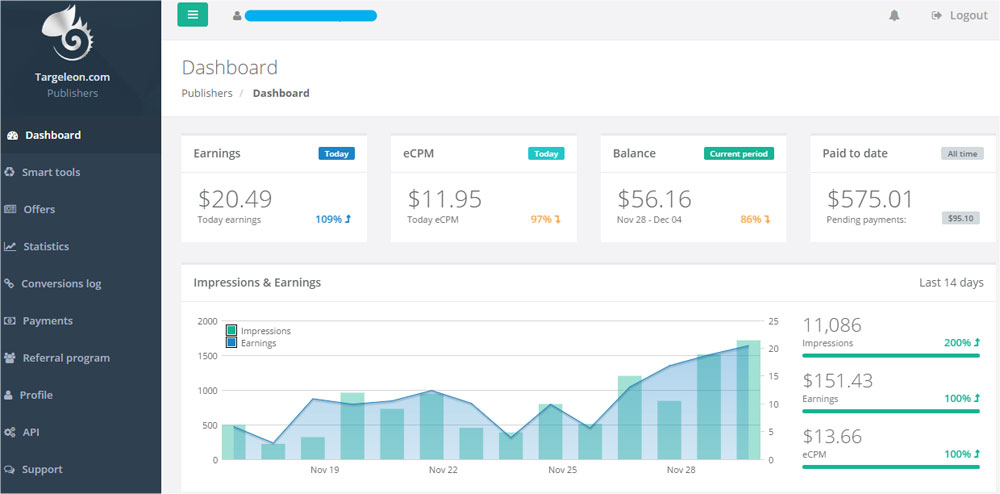Go to the Support page
The image size is (1000, 494).
click(x=41, y=469)
